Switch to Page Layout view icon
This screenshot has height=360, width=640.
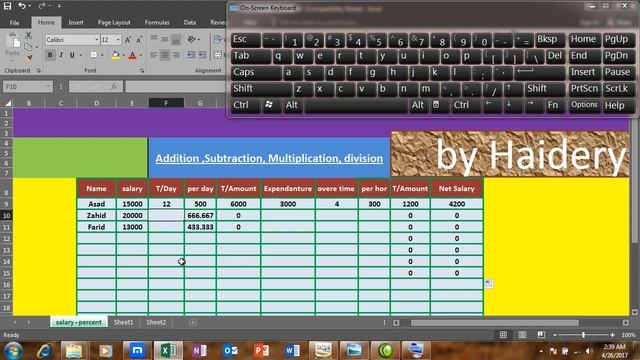point(522,335)
